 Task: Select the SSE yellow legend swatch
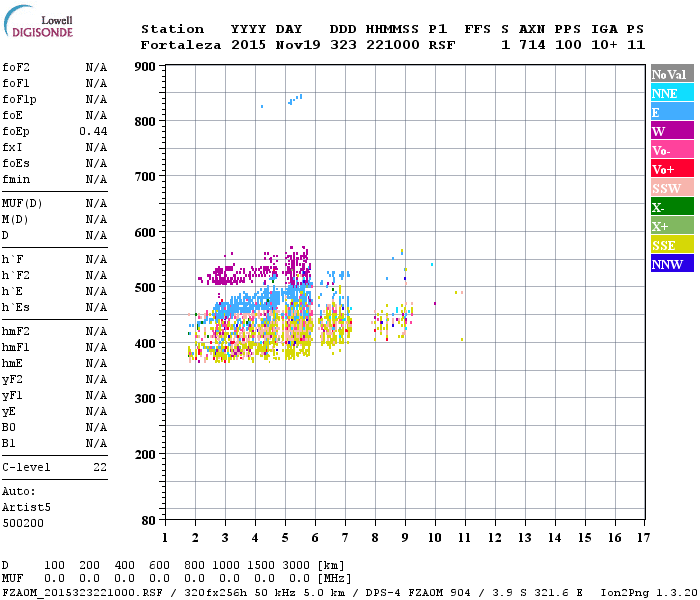672,245
